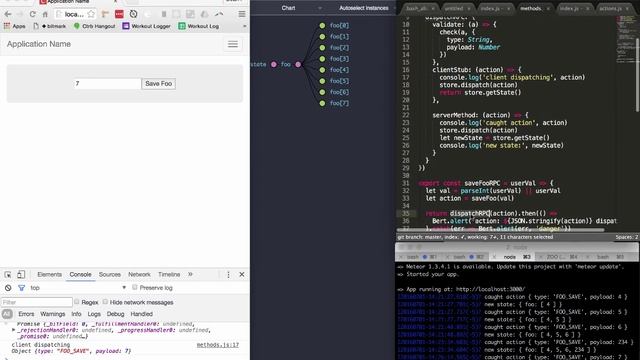Toggle DevTools device mode
This screenshot has height=360, width=640.
21,275
